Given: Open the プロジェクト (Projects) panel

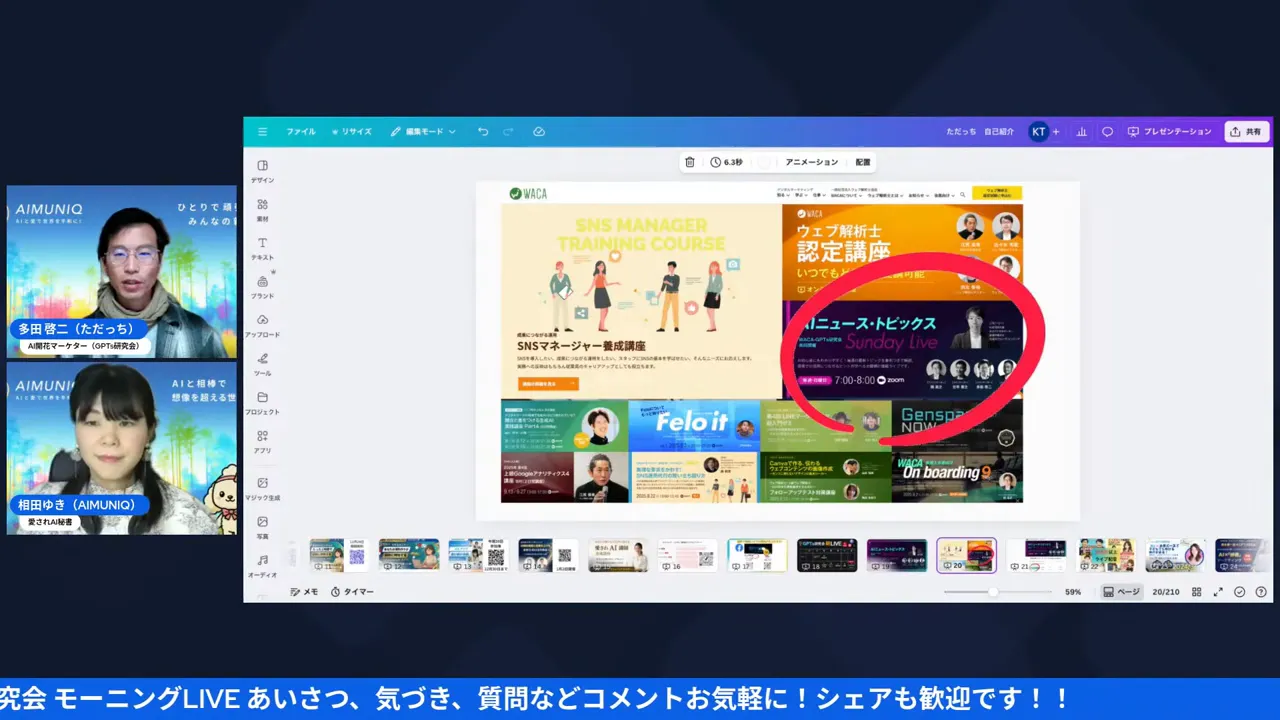Looking at the screenshot, I should tap(262, 404).
